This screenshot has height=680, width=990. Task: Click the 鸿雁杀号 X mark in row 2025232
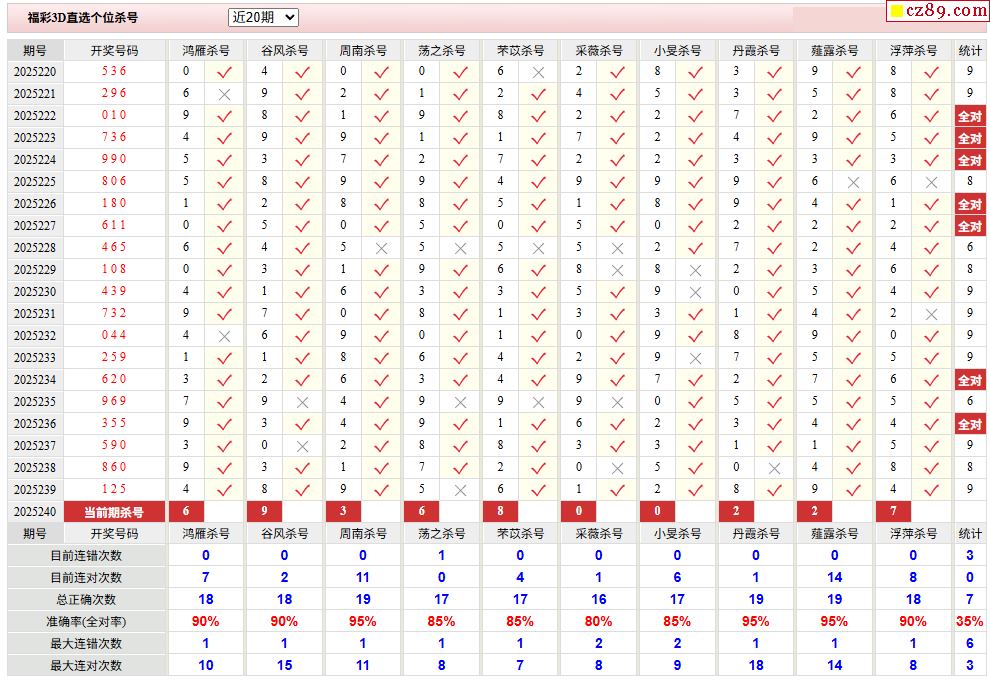[224, 337]
